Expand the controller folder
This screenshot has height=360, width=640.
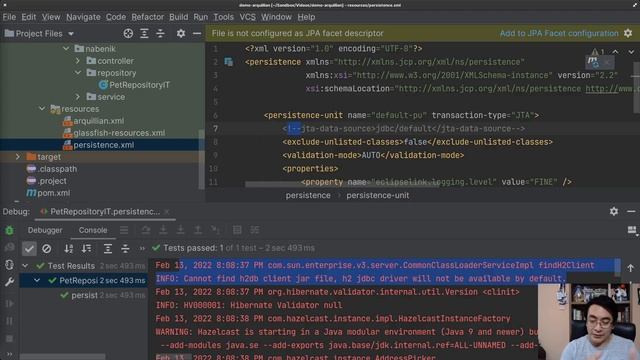(78, 61)
